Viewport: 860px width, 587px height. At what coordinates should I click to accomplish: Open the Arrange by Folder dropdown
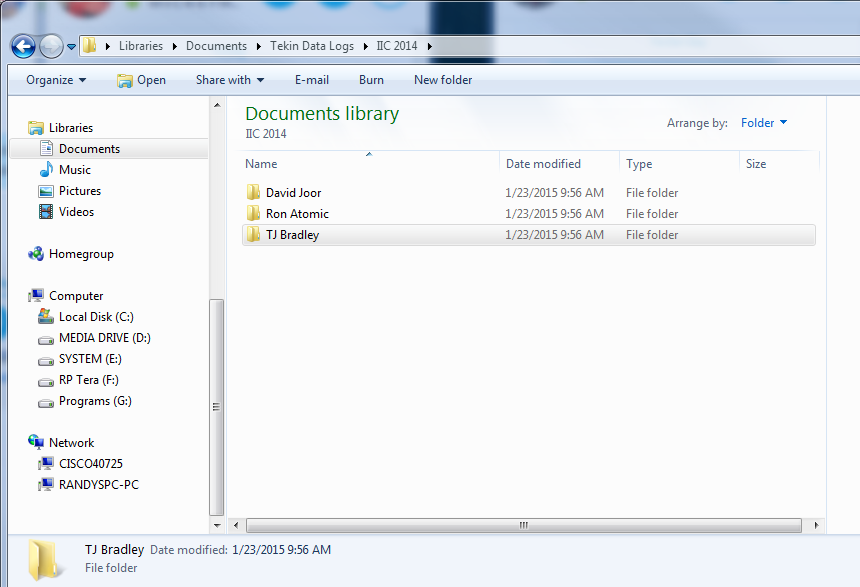[763, 123]
